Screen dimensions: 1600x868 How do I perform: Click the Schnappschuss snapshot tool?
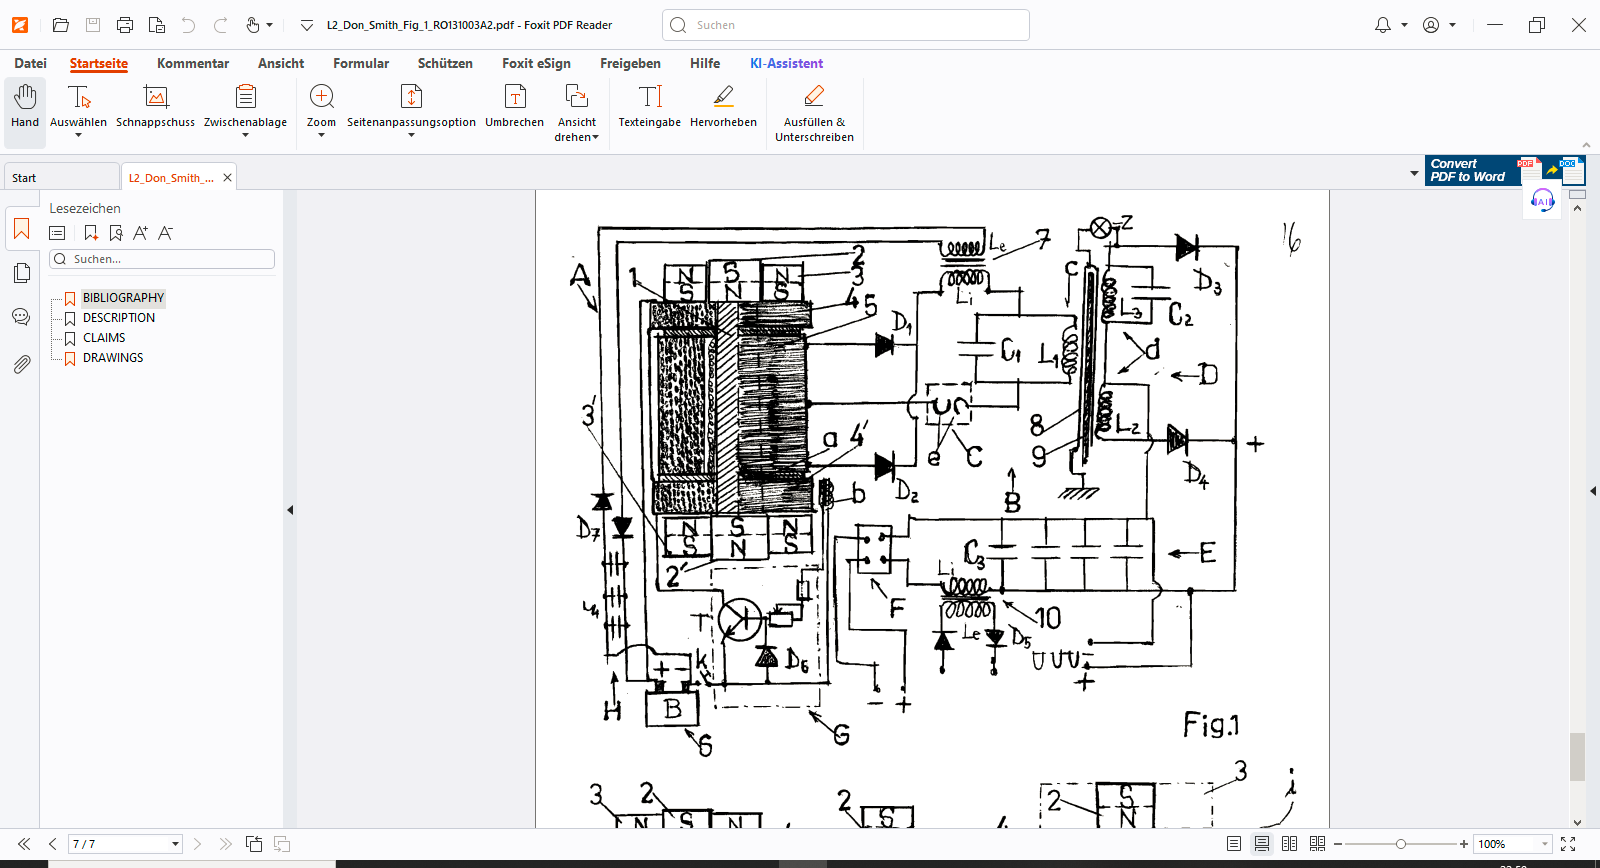coord(155,106)
